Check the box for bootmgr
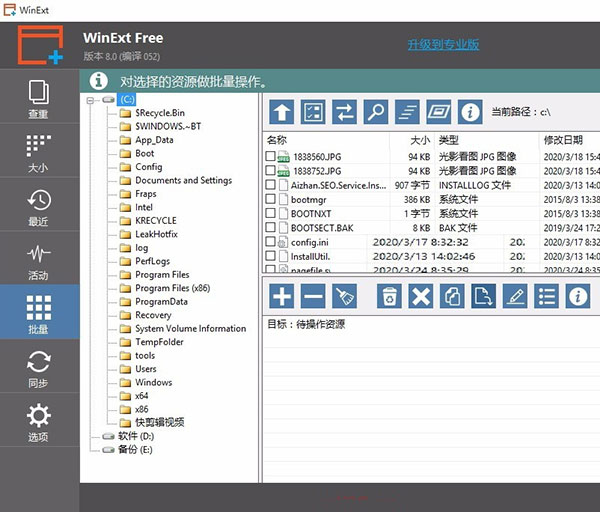 pos(270,199)
